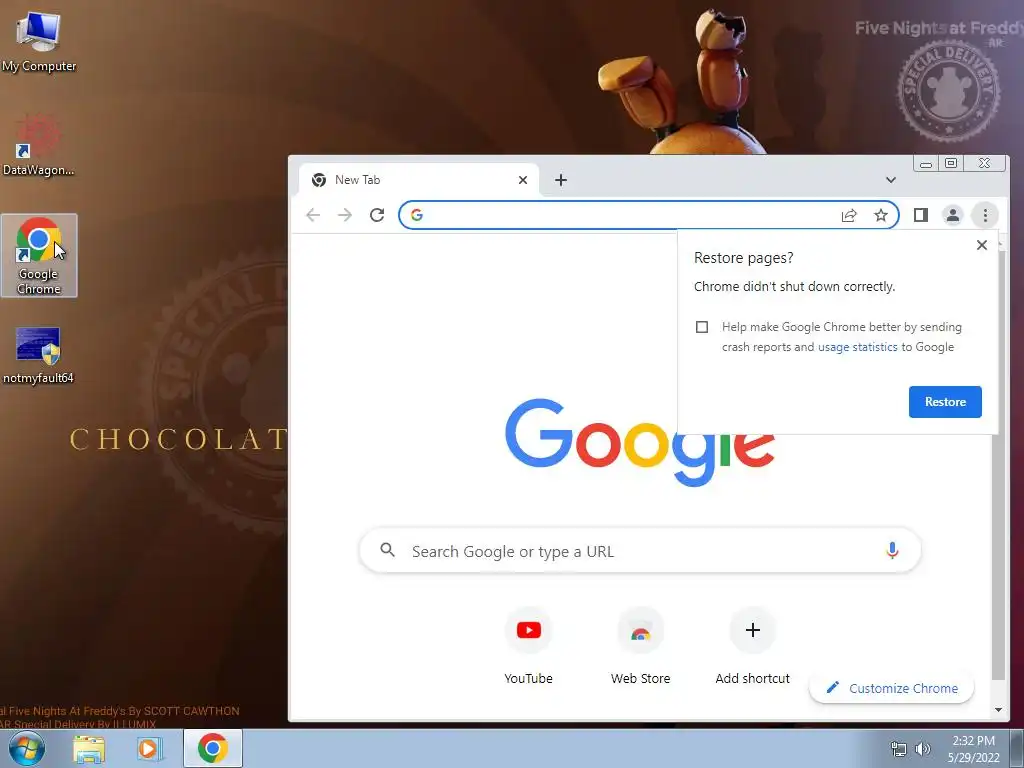The height and width of the screenshot is (768, 1024).
Task: Open the Windows Start button
Action: click(27, 748)
